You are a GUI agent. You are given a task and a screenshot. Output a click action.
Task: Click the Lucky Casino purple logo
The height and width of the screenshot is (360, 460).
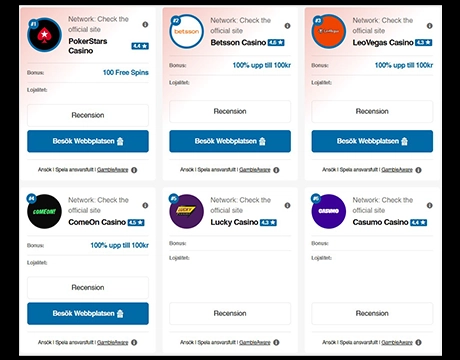click(186, 211)
